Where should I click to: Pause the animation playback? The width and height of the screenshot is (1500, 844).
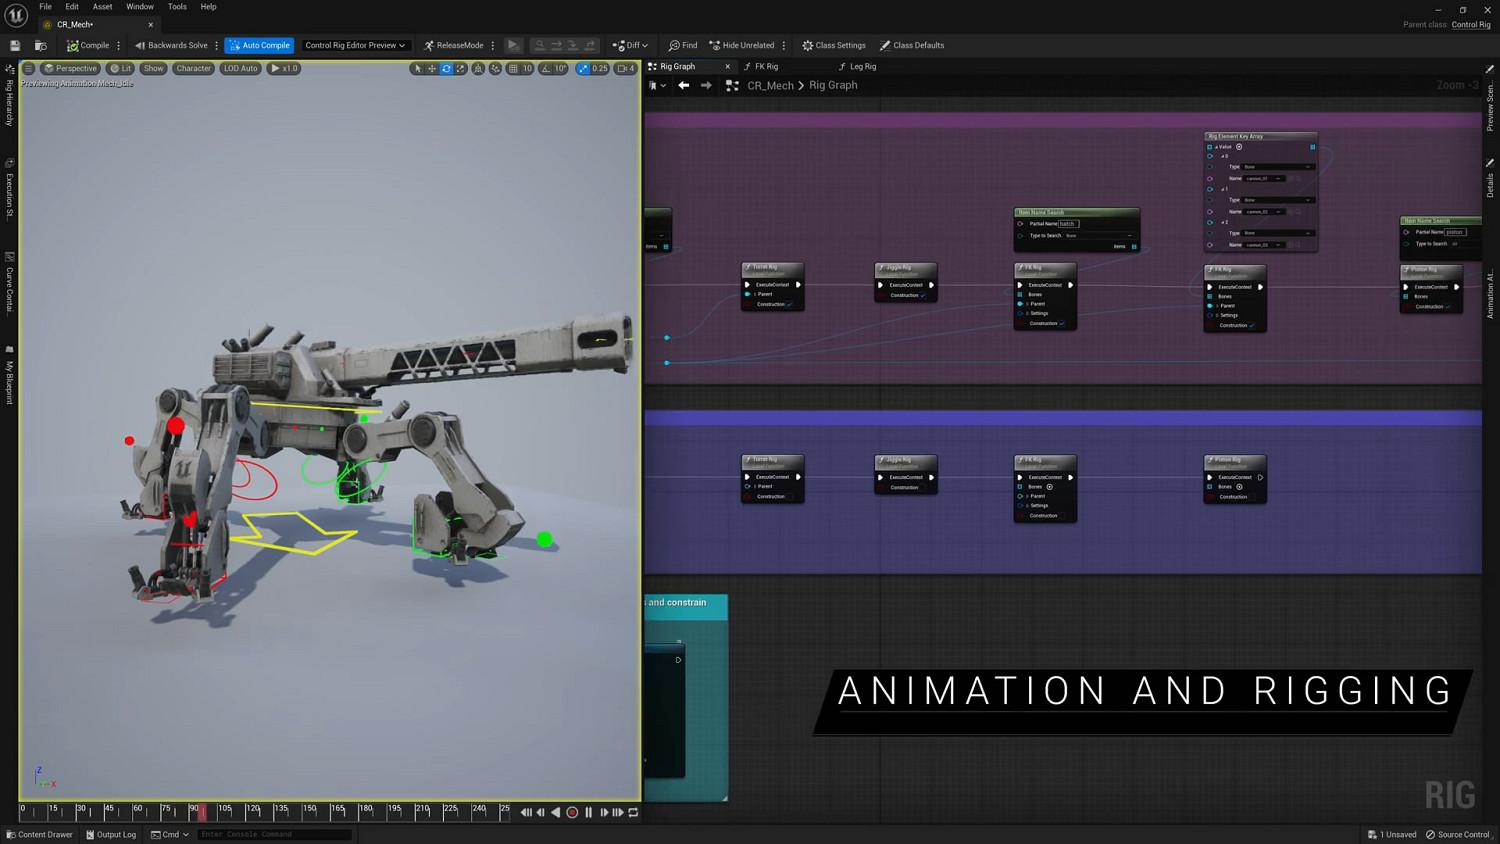point(588,813)
